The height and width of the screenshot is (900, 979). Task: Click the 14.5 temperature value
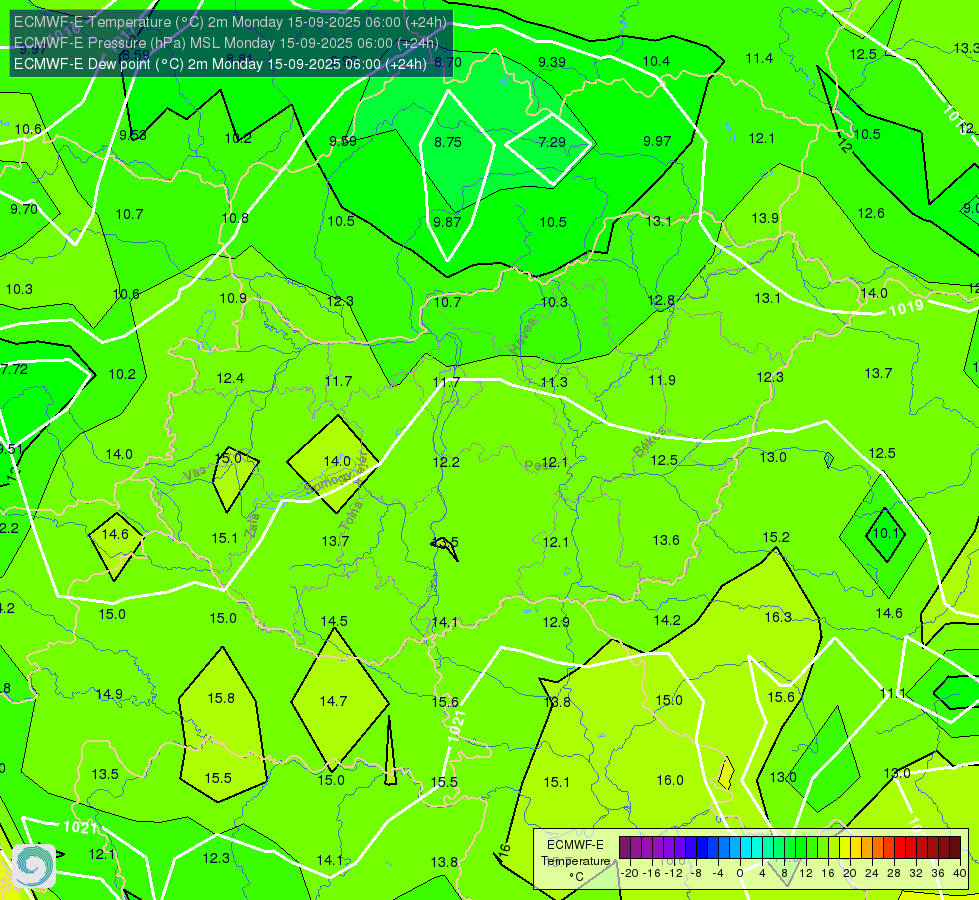tap(334, 621)
